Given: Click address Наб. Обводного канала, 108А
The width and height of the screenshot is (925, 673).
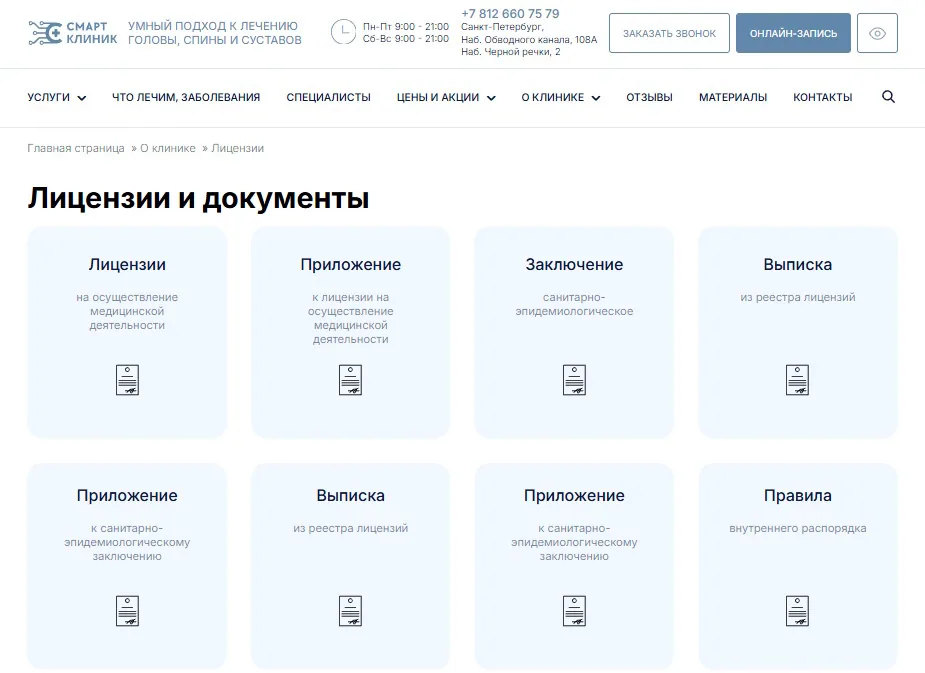Looking at the screenshot, I should 529,40.
